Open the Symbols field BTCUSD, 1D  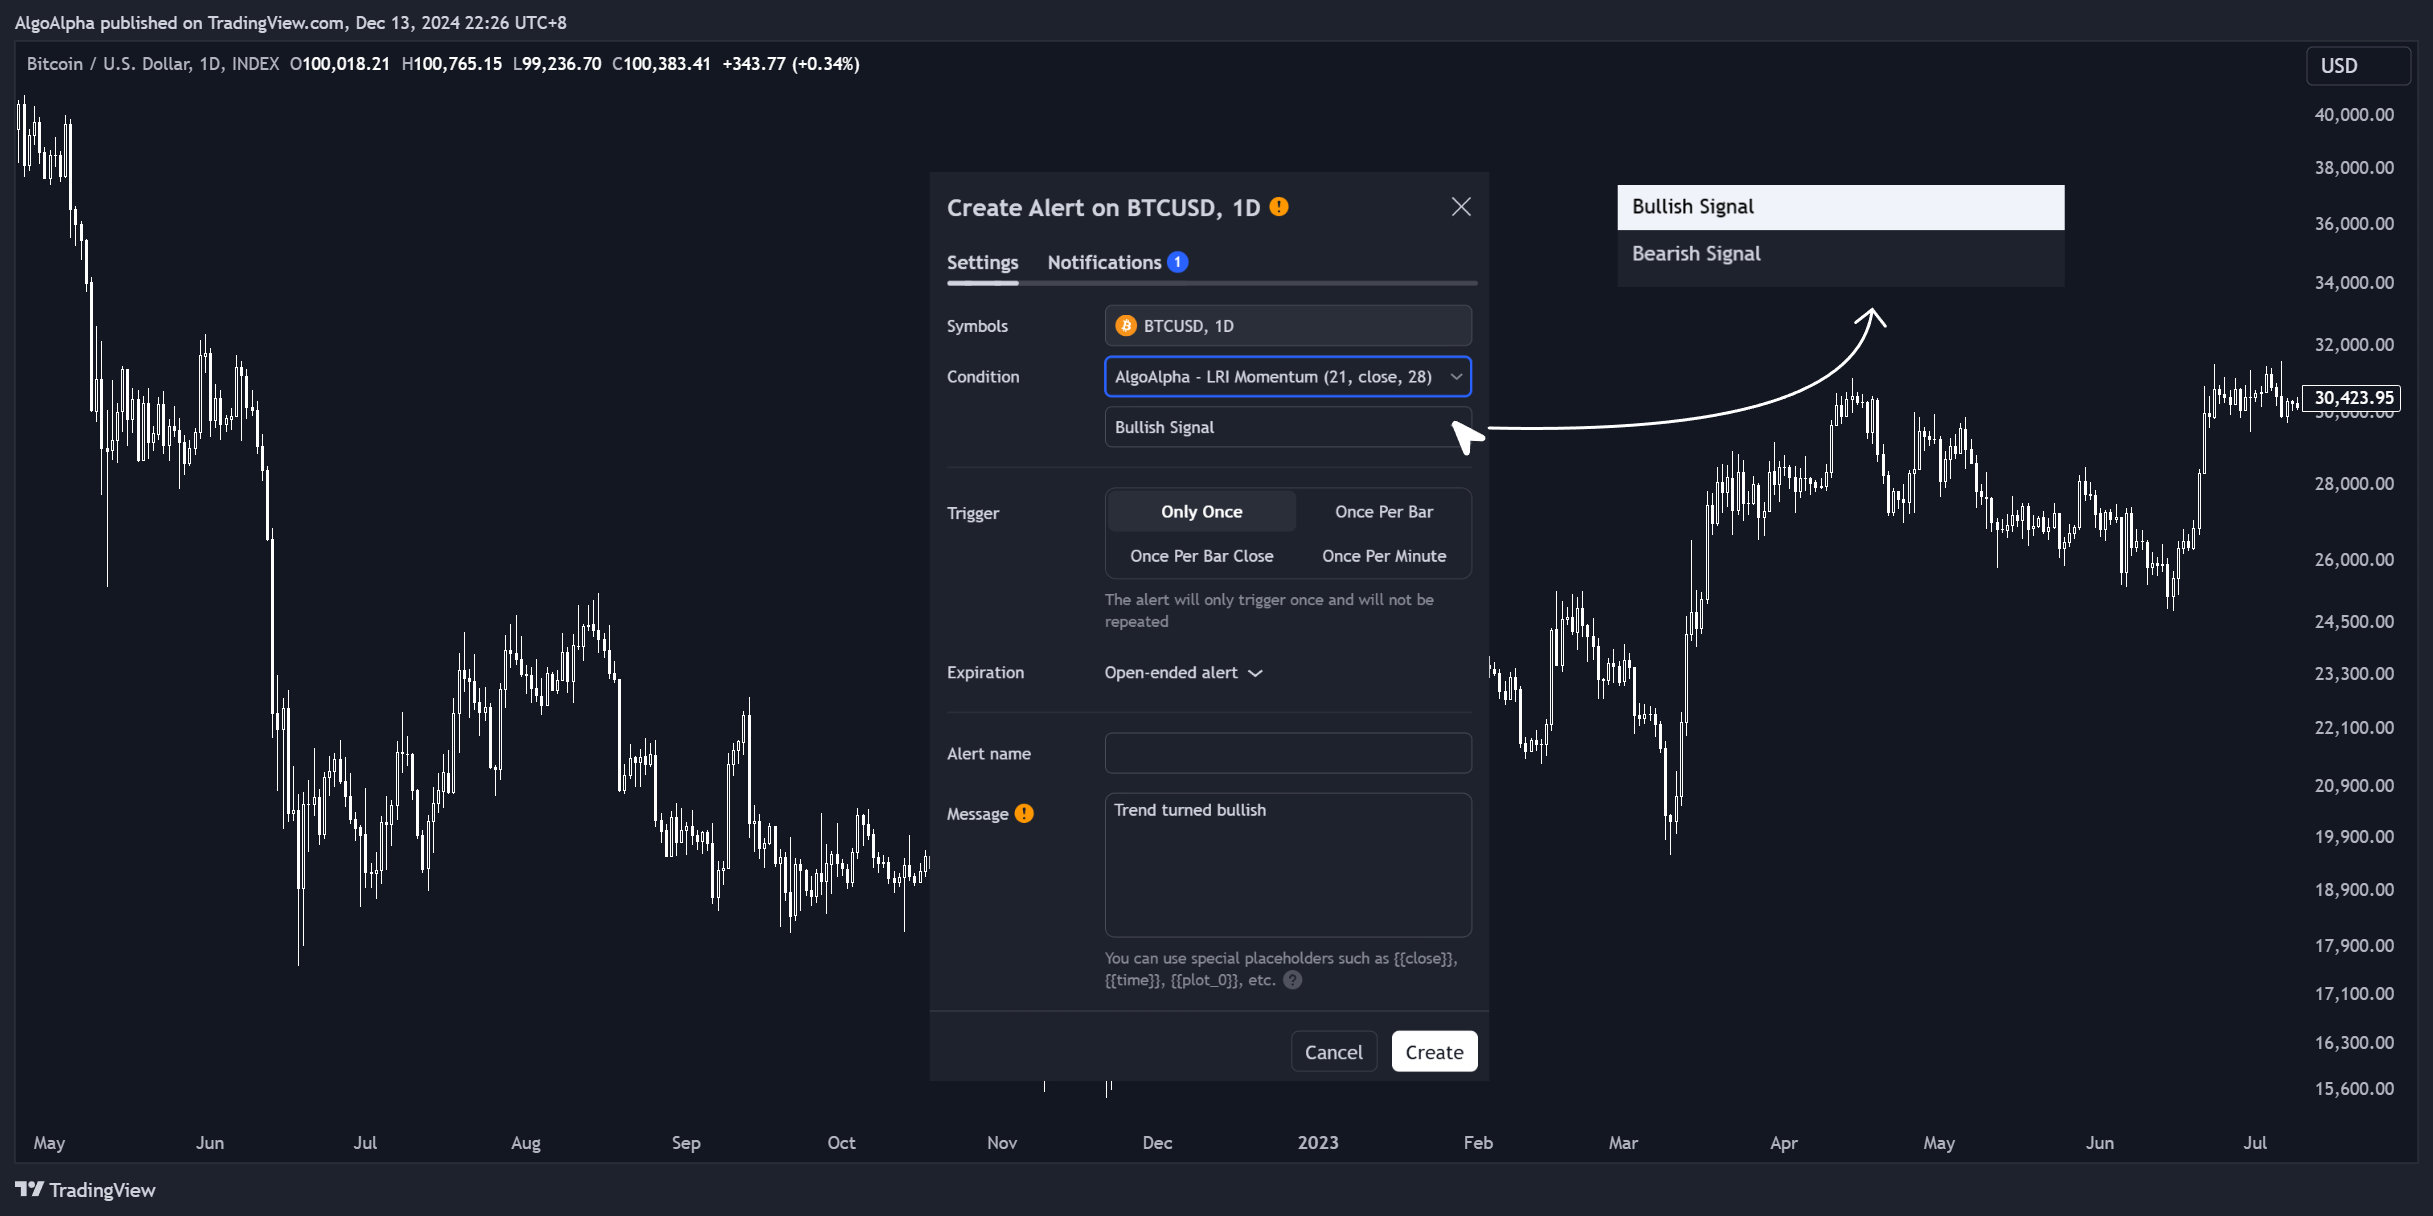(1288, 326)
